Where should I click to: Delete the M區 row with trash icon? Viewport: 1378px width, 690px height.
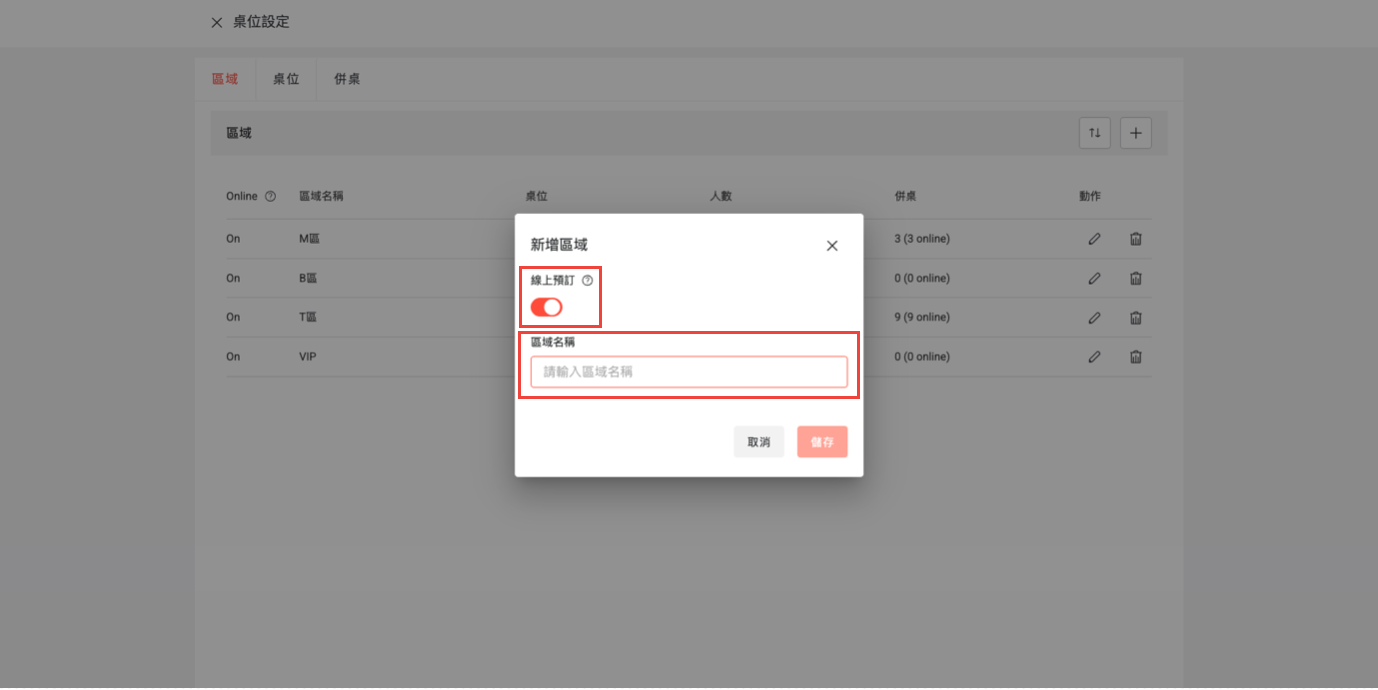(x=1136, y=239)
